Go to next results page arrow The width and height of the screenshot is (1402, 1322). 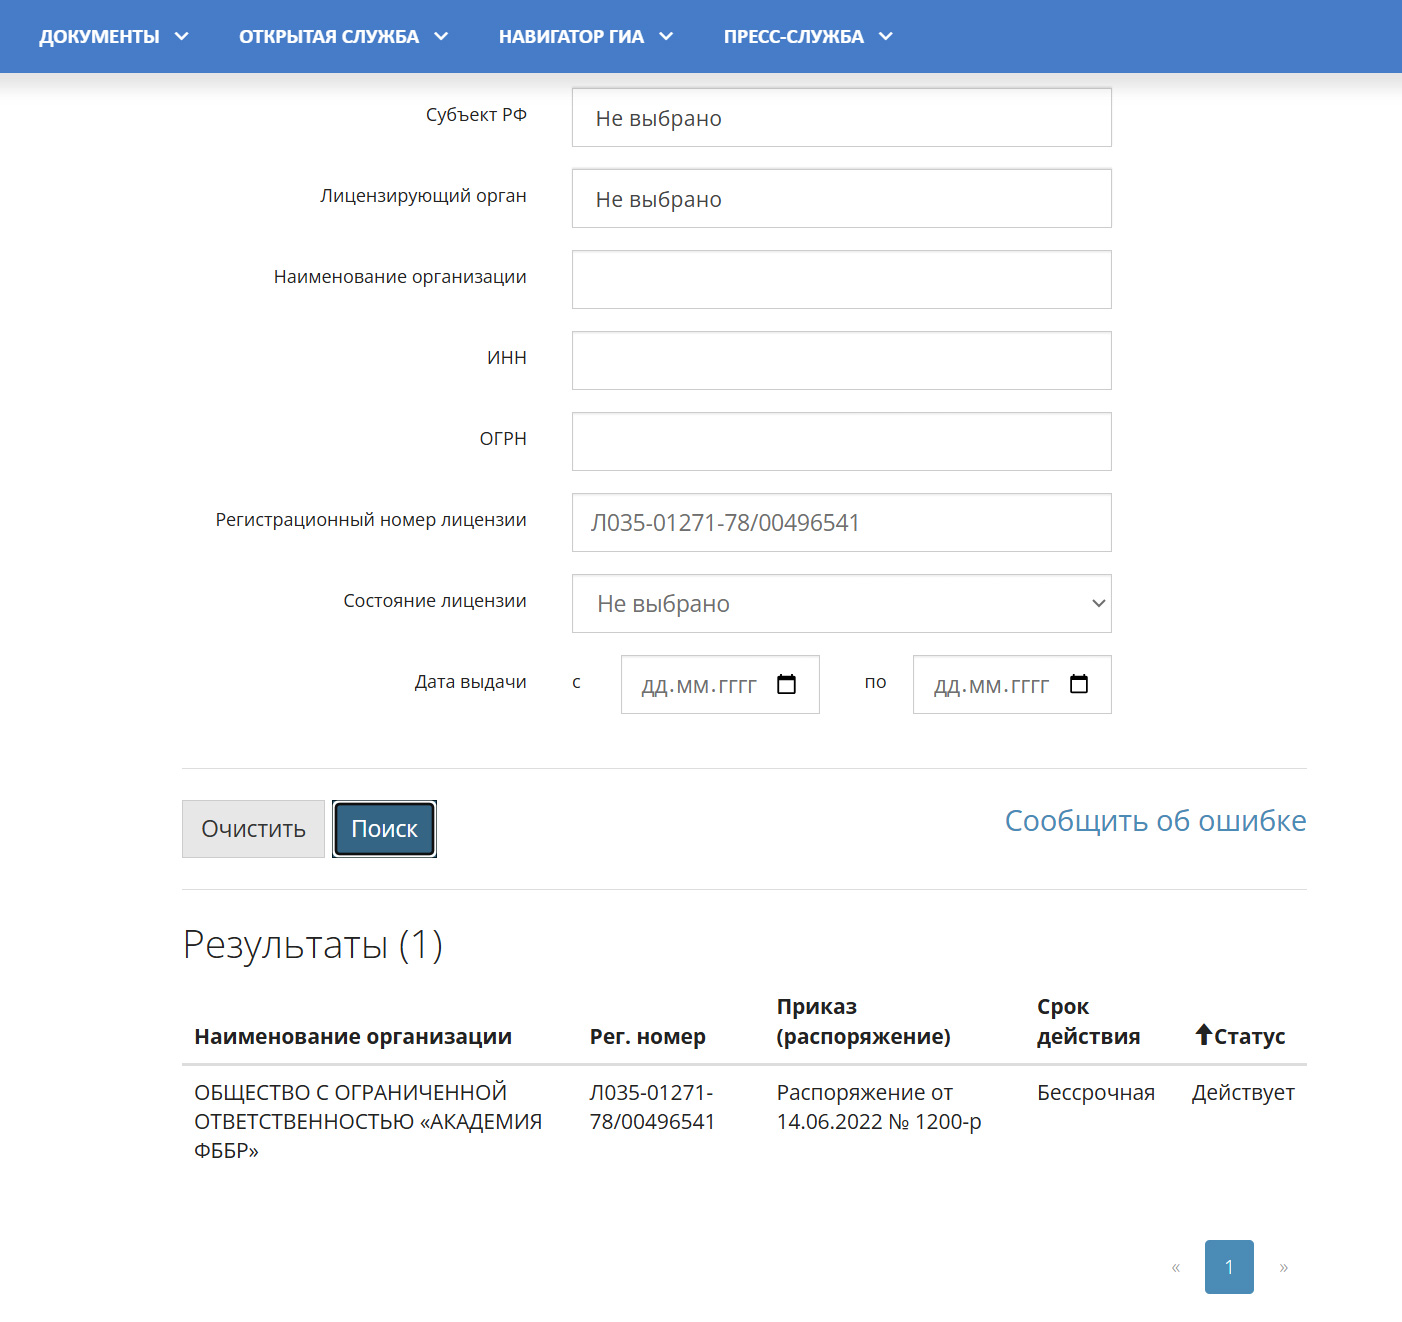click(x=1283, y=1267)
